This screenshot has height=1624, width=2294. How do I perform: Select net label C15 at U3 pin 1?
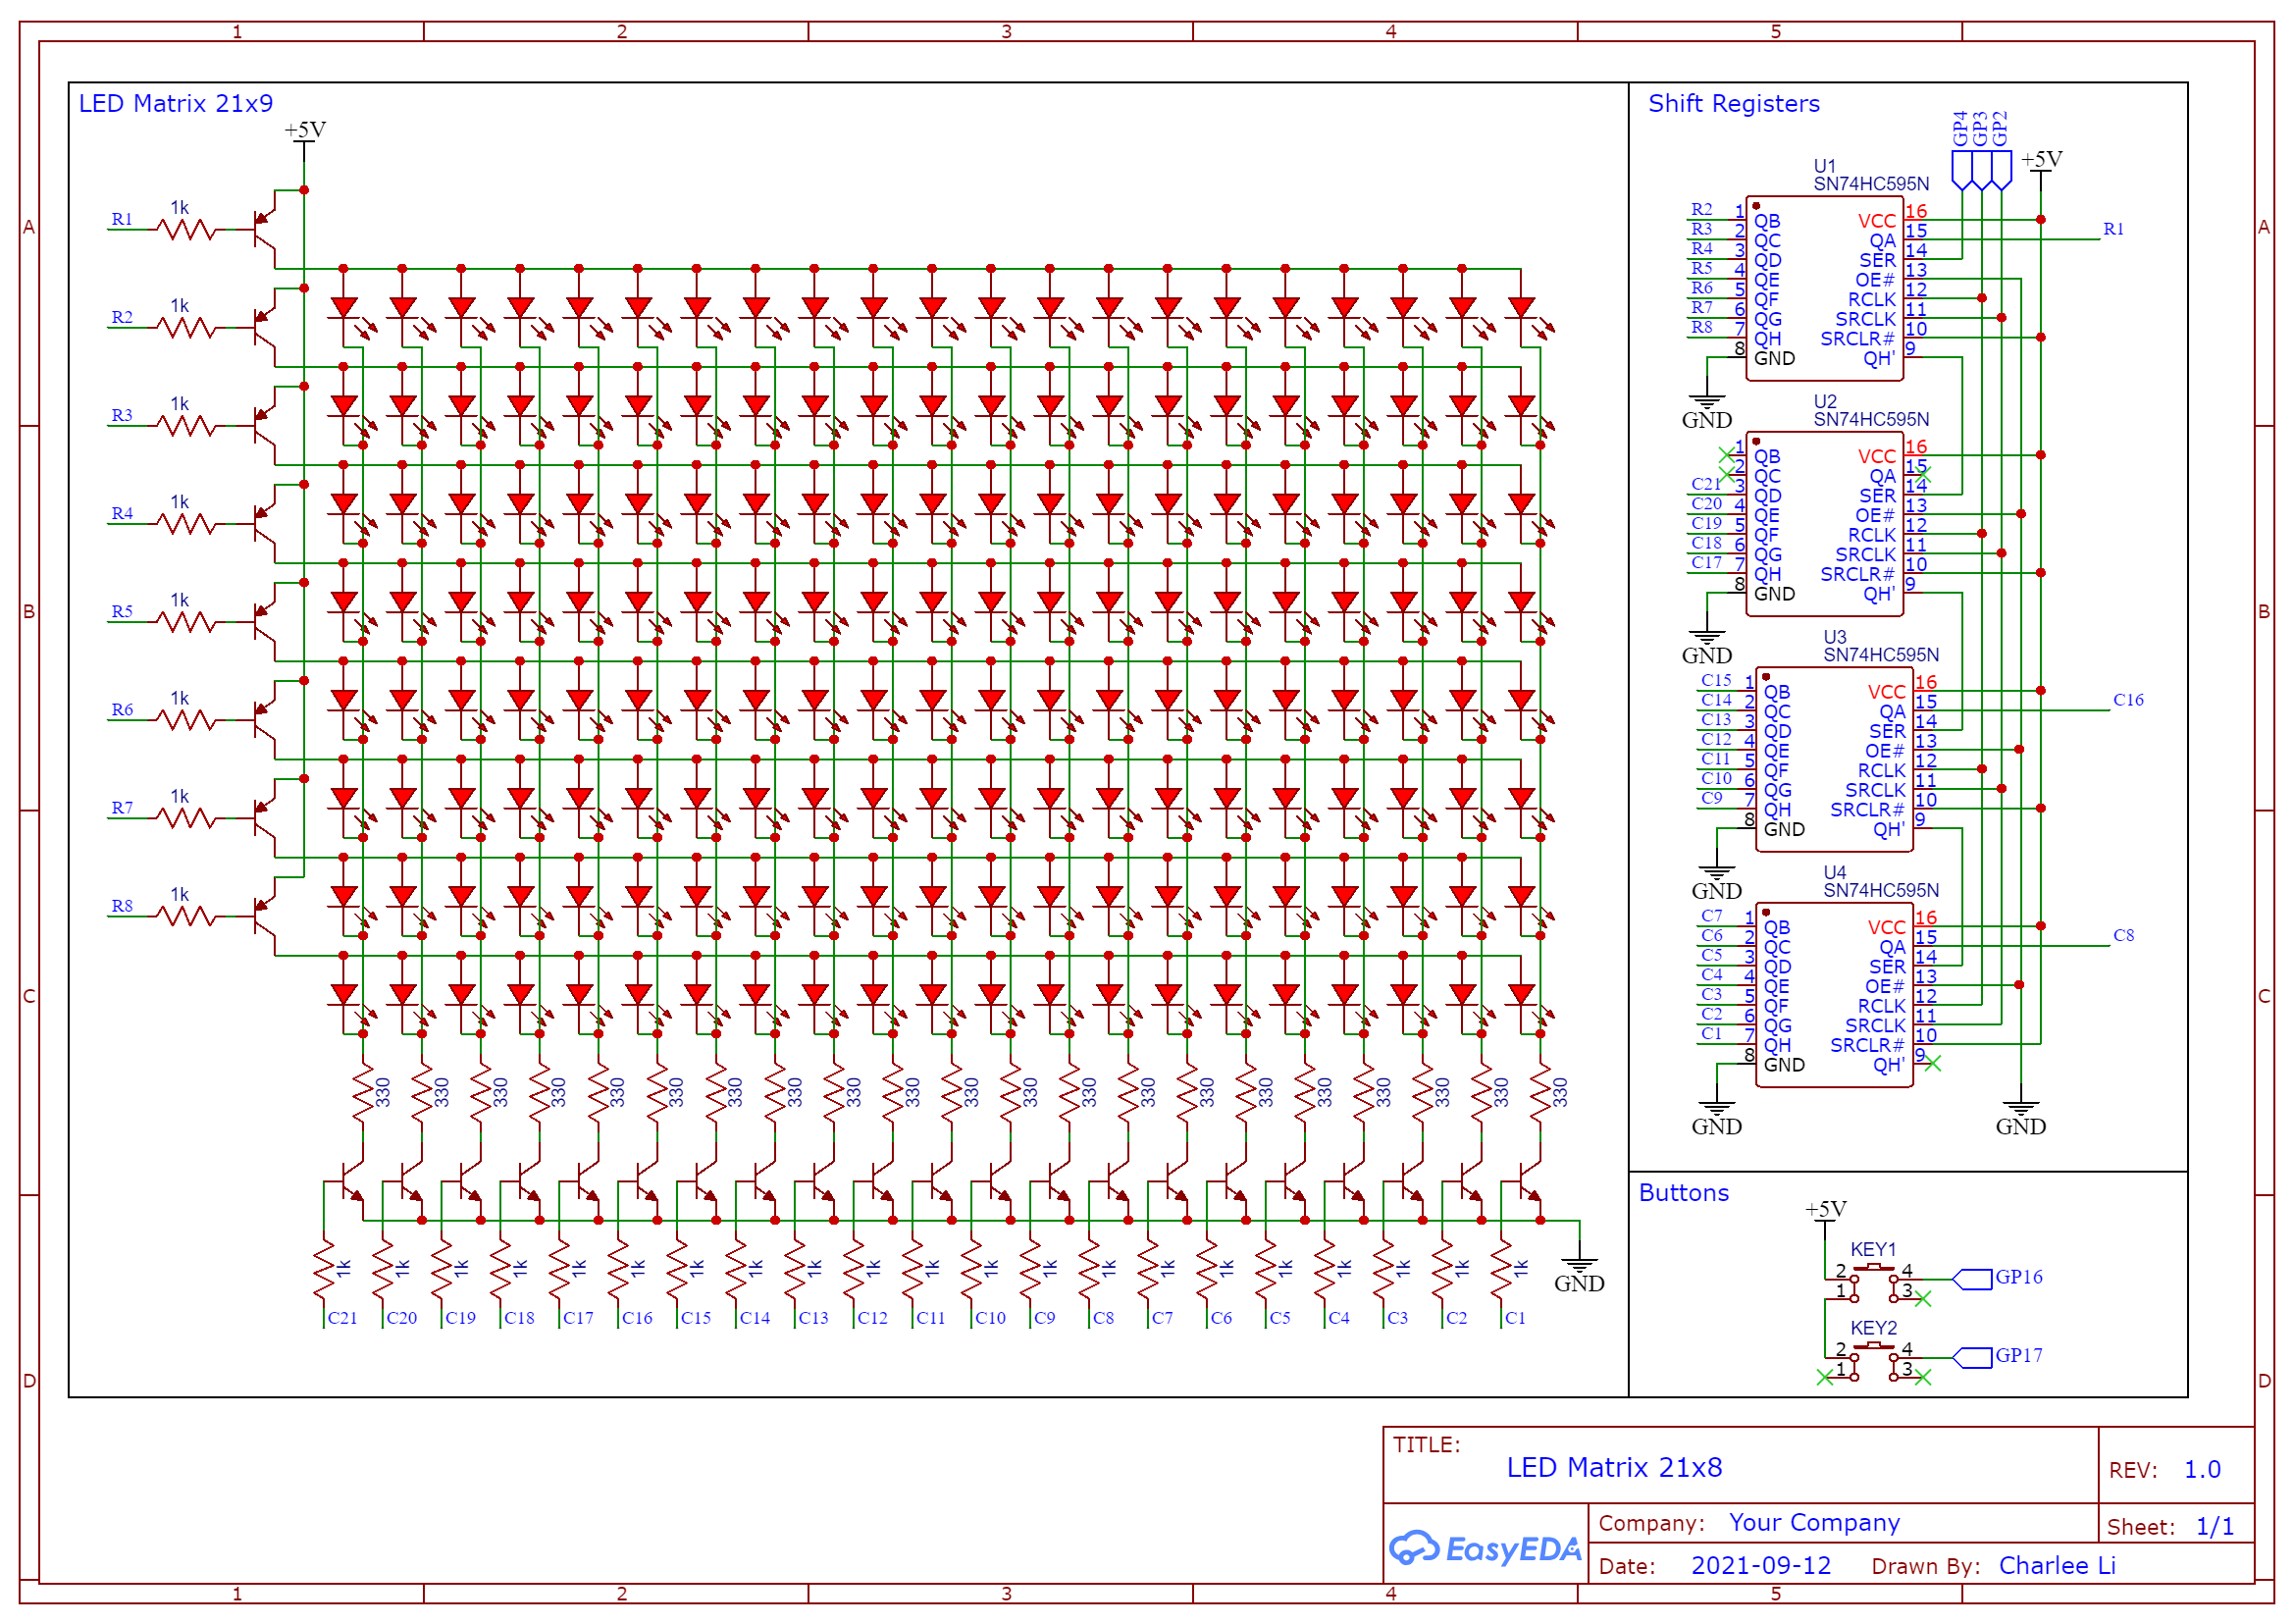tap(1716, 681)
